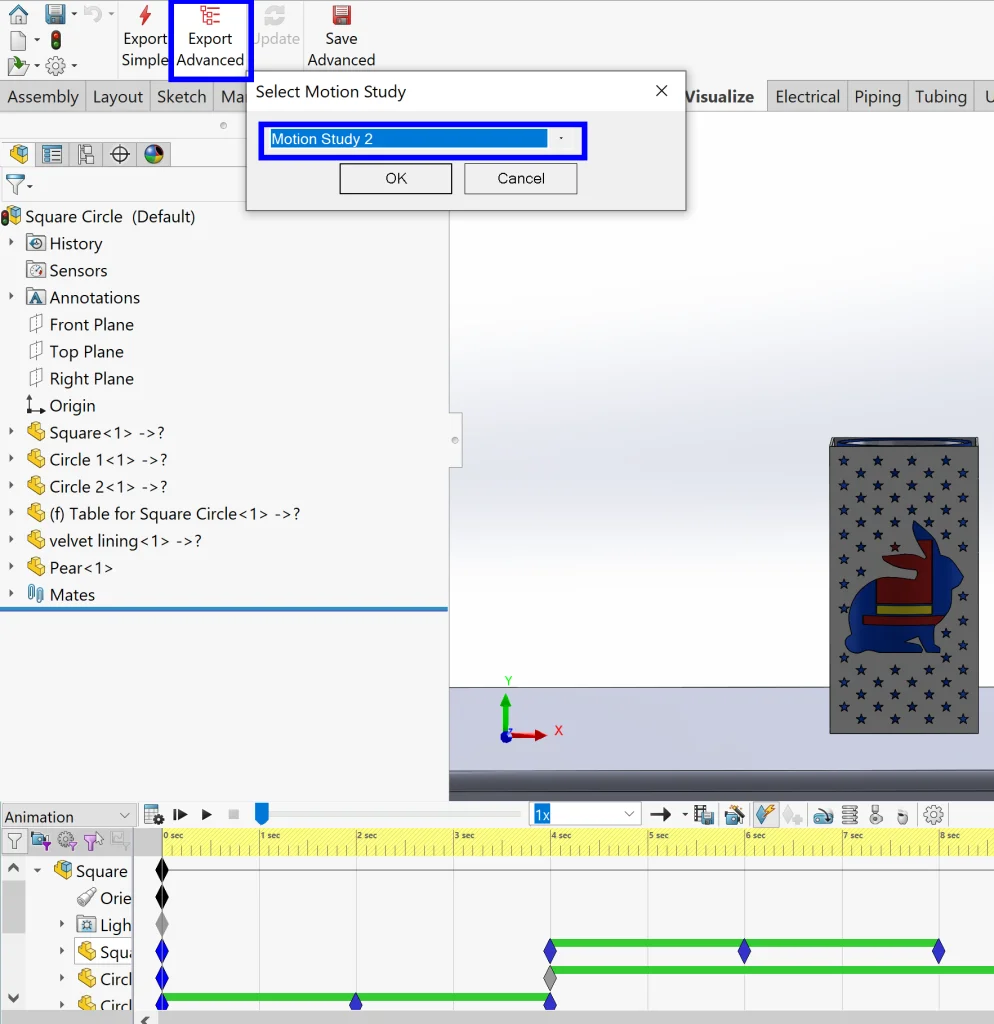Viewport: 994px width, 1024px height.
Task: Open DisplayManager color sphere tab
Action: 154,154
